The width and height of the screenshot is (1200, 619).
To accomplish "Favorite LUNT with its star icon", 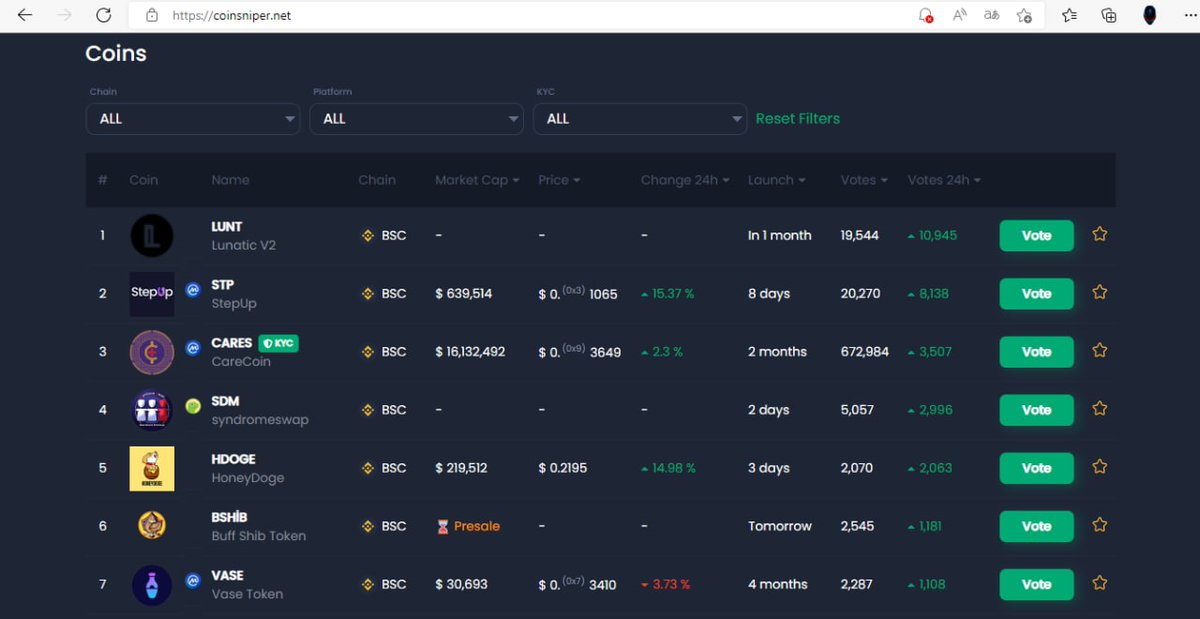I will [x=1100, y=234].
